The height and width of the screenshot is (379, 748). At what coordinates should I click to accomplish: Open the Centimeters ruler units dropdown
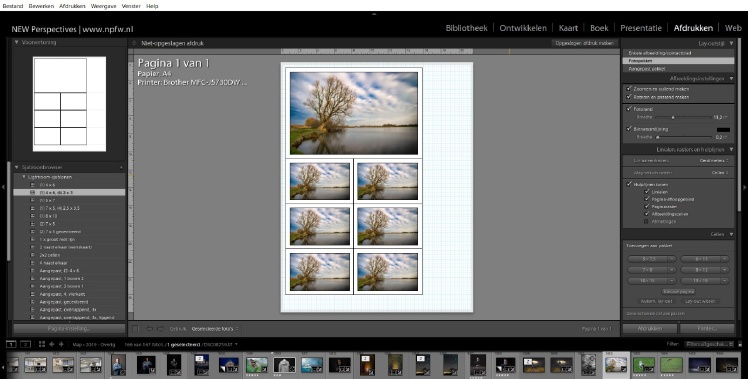tap(714, 160)
